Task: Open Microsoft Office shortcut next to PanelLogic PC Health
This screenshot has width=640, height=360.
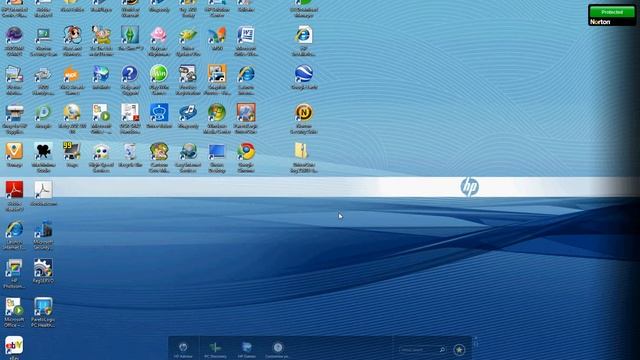Action: [x=14, y=307]
